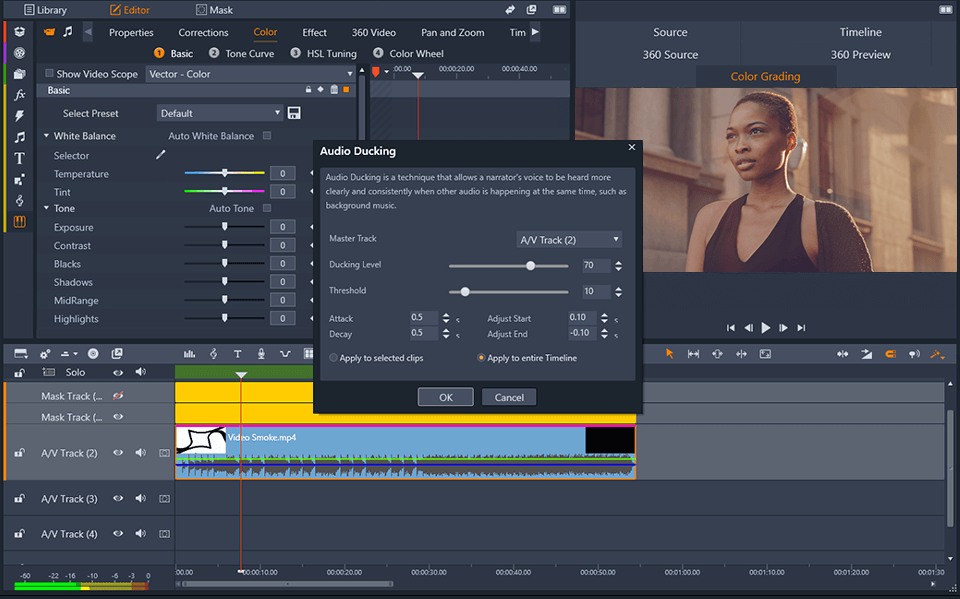The width and height of the screenshot is (960, 599).
Task: Click the Video Smoke.mp4 clip on the timeline
Action: (400, 438)
